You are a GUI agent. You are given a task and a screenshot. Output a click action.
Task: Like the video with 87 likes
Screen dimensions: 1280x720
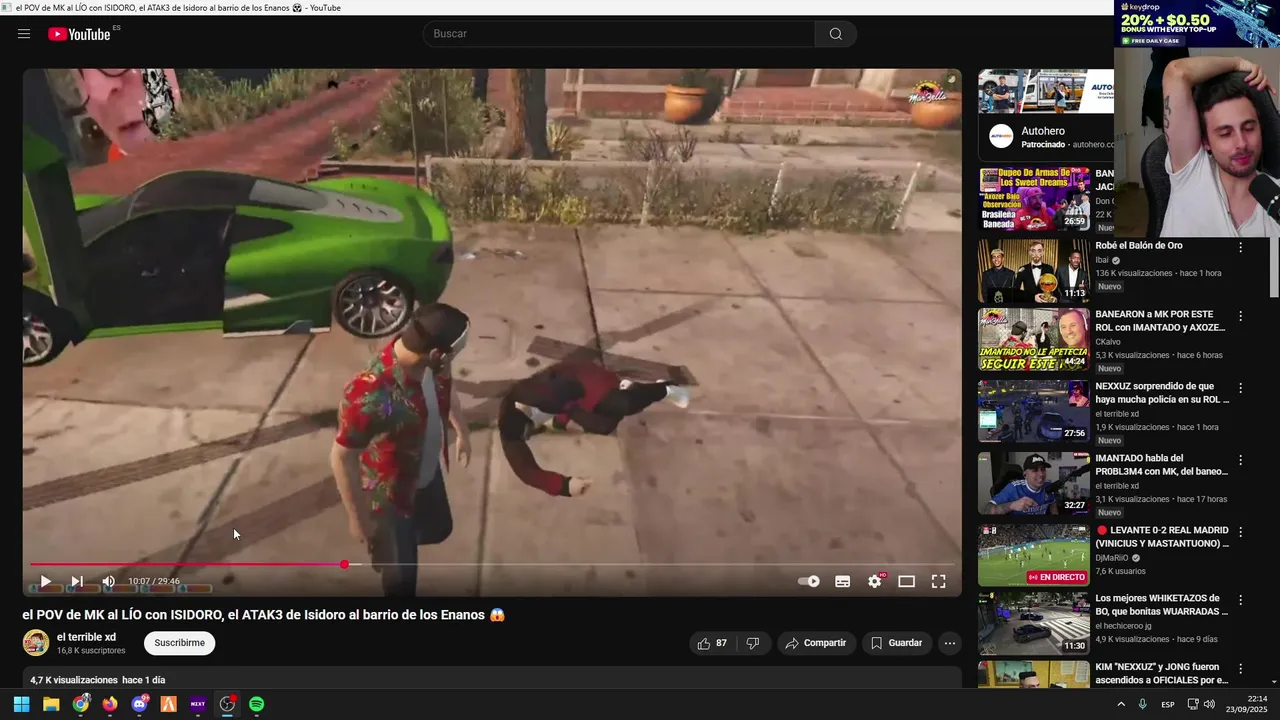[713, 643]
